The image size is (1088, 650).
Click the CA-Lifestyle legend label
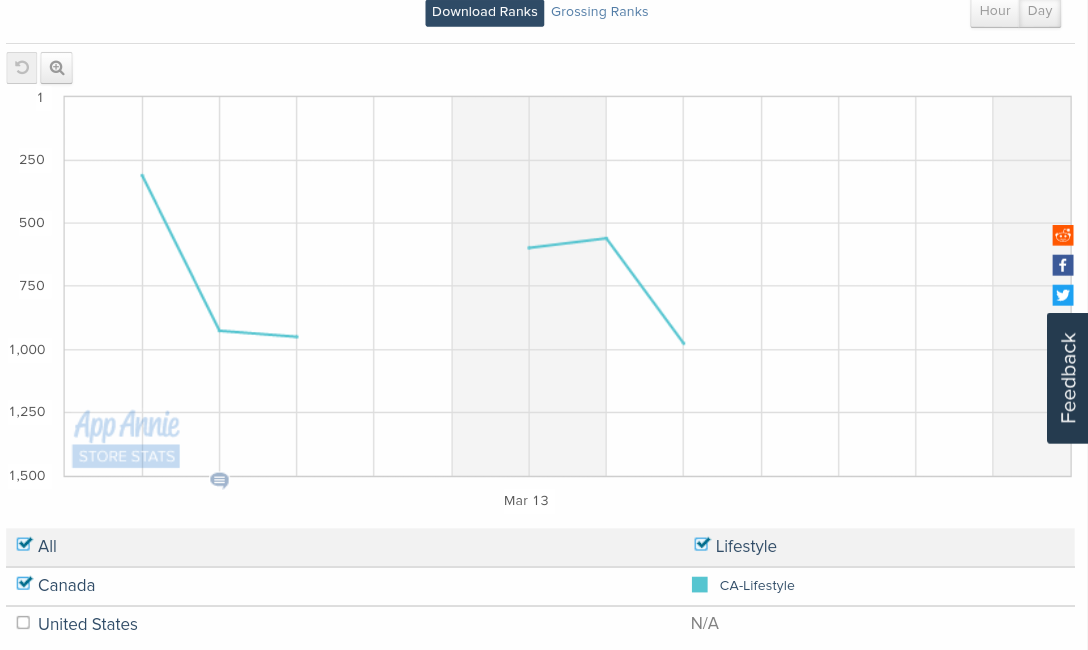pos(757,586)
